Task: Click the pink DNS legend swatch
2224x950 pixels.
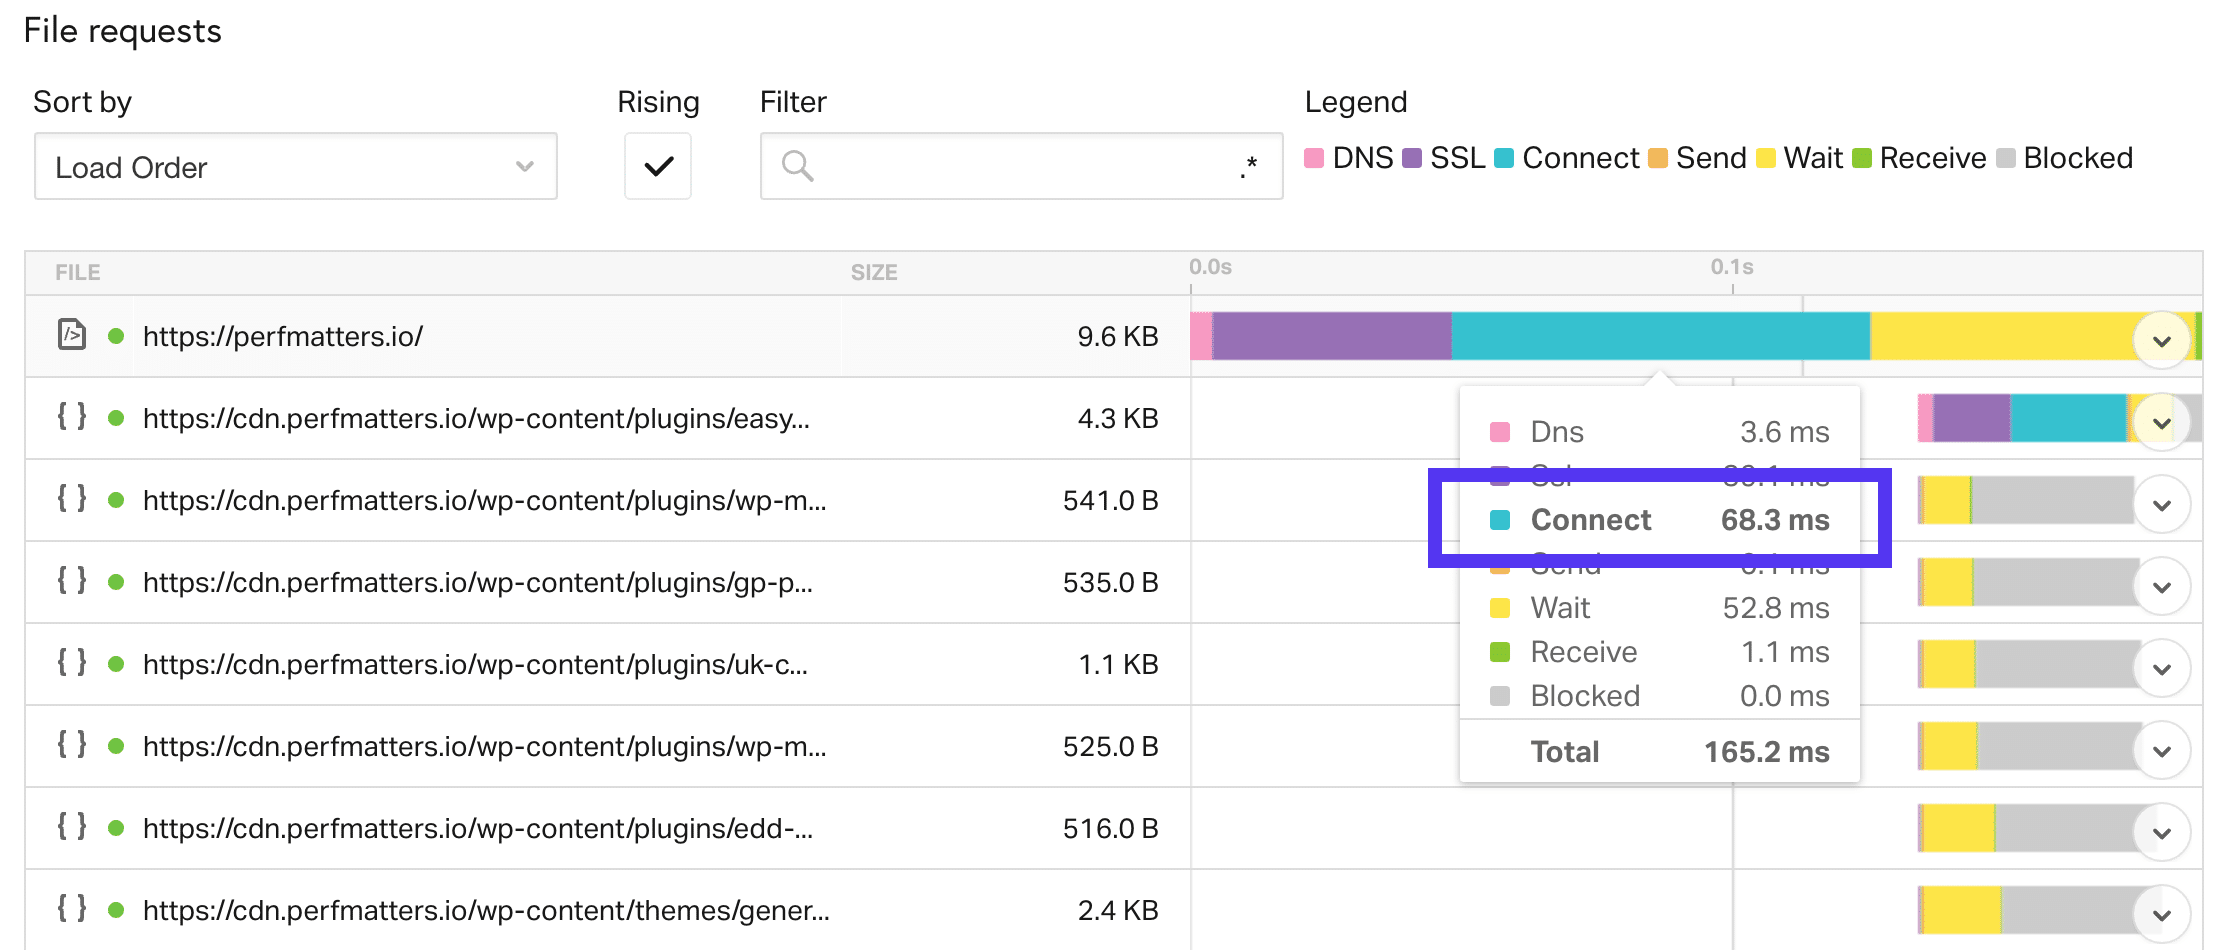Action: [x=1313, y=158]
